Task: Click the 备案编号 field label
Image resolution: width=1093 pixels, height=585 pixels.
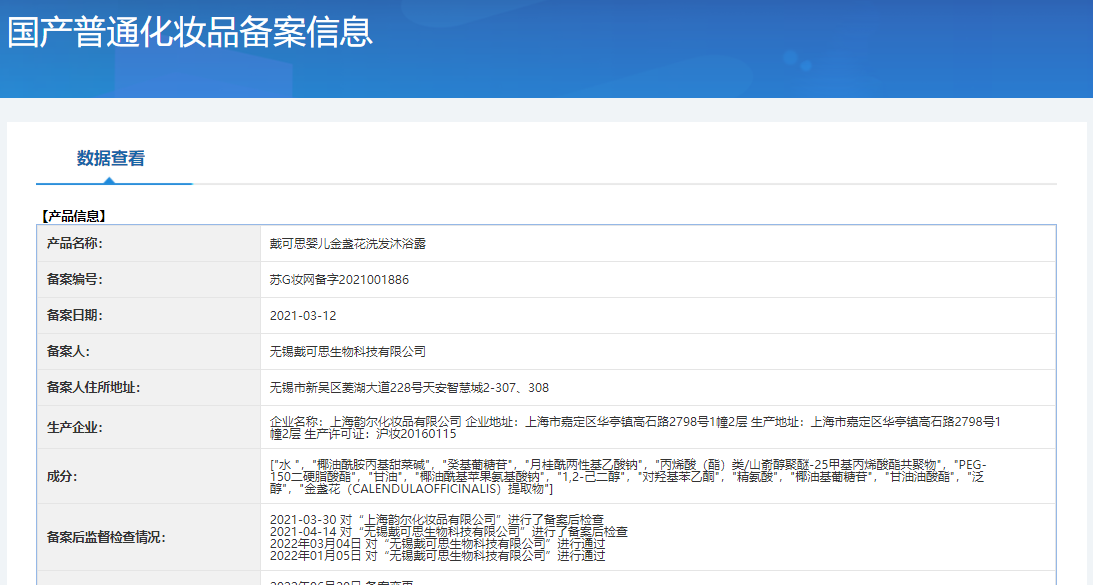Action: 75,280
